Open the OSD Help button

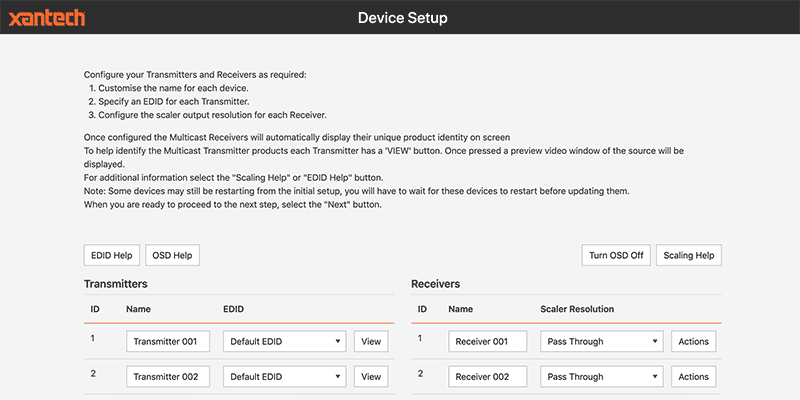tap(172, 255)
